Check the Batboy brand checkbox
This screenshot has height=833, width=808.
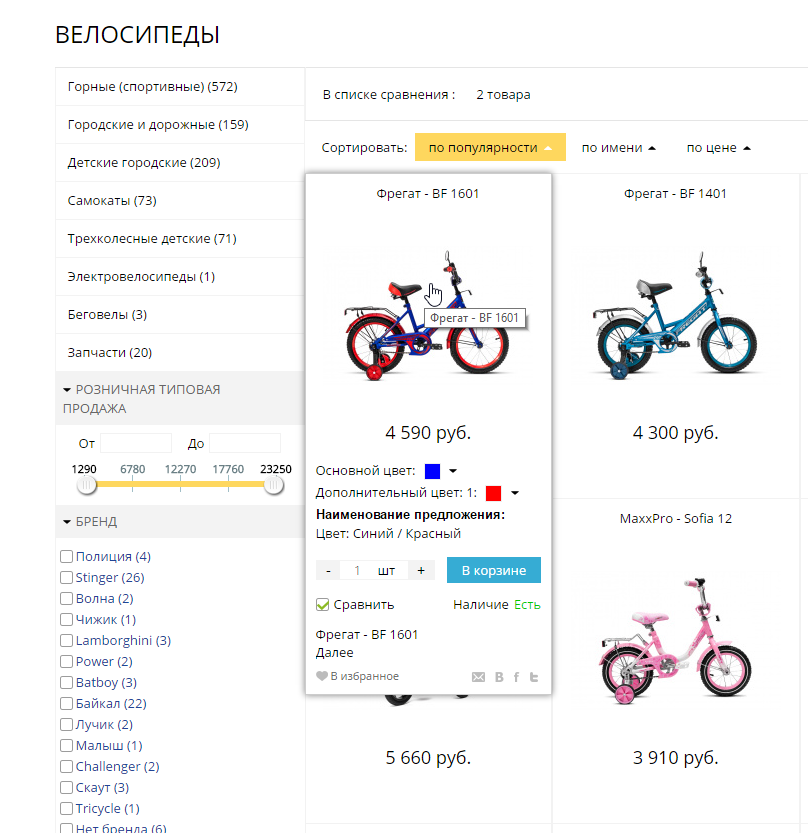(66, 682)
